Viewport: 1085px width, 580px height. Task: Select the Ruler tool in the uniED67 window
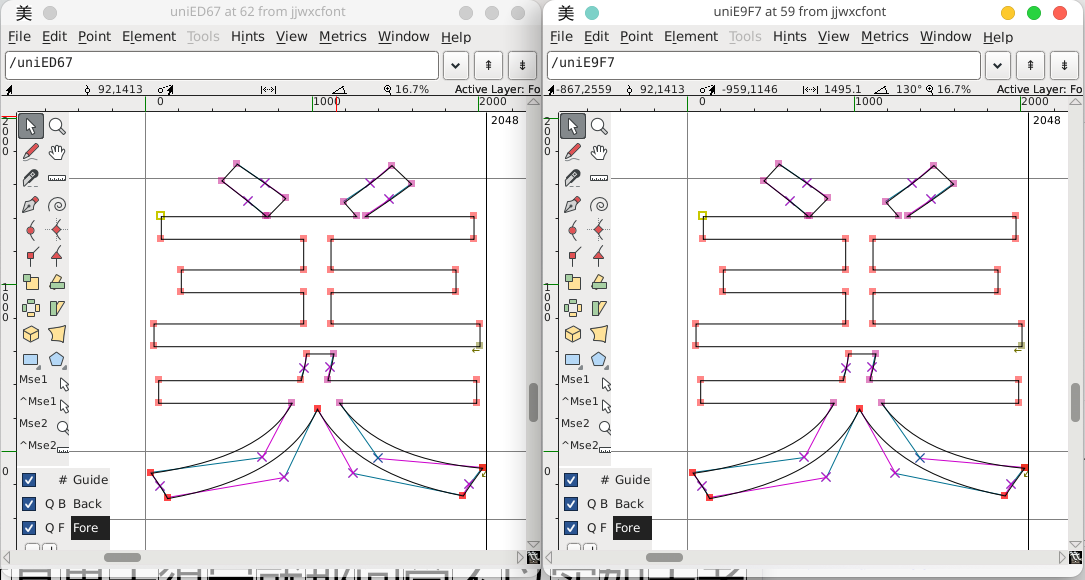(x=57, y=178)
